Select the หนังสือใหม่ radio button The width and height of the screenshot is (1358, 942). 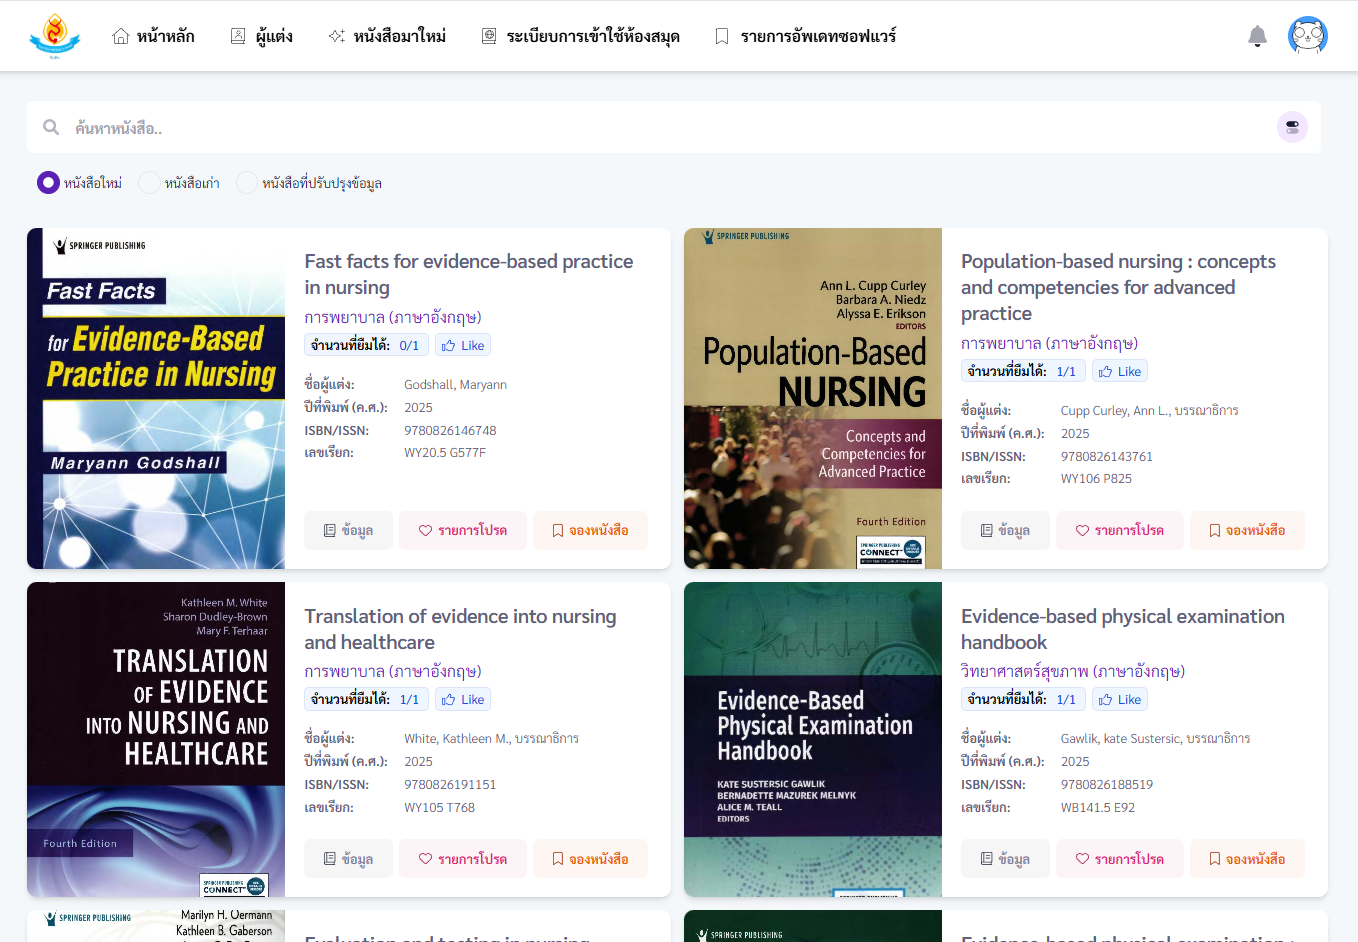pyautogui.click(x=48, y=183)
